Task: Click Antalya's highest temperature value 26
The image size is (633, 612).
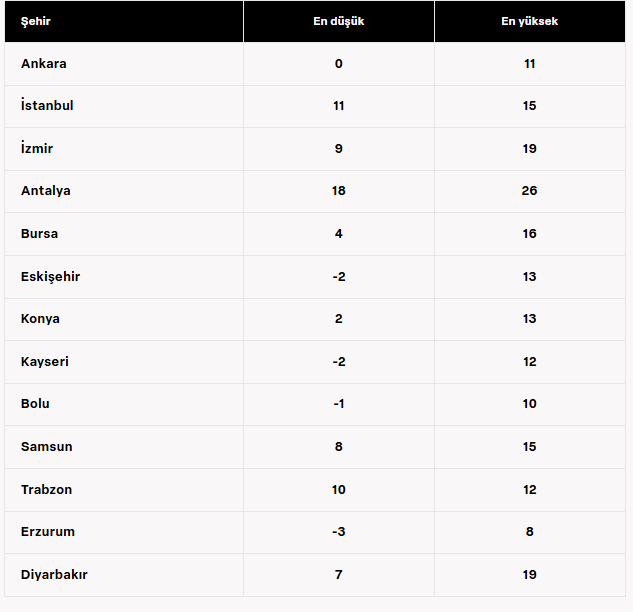Action: (x=529, y=191)
